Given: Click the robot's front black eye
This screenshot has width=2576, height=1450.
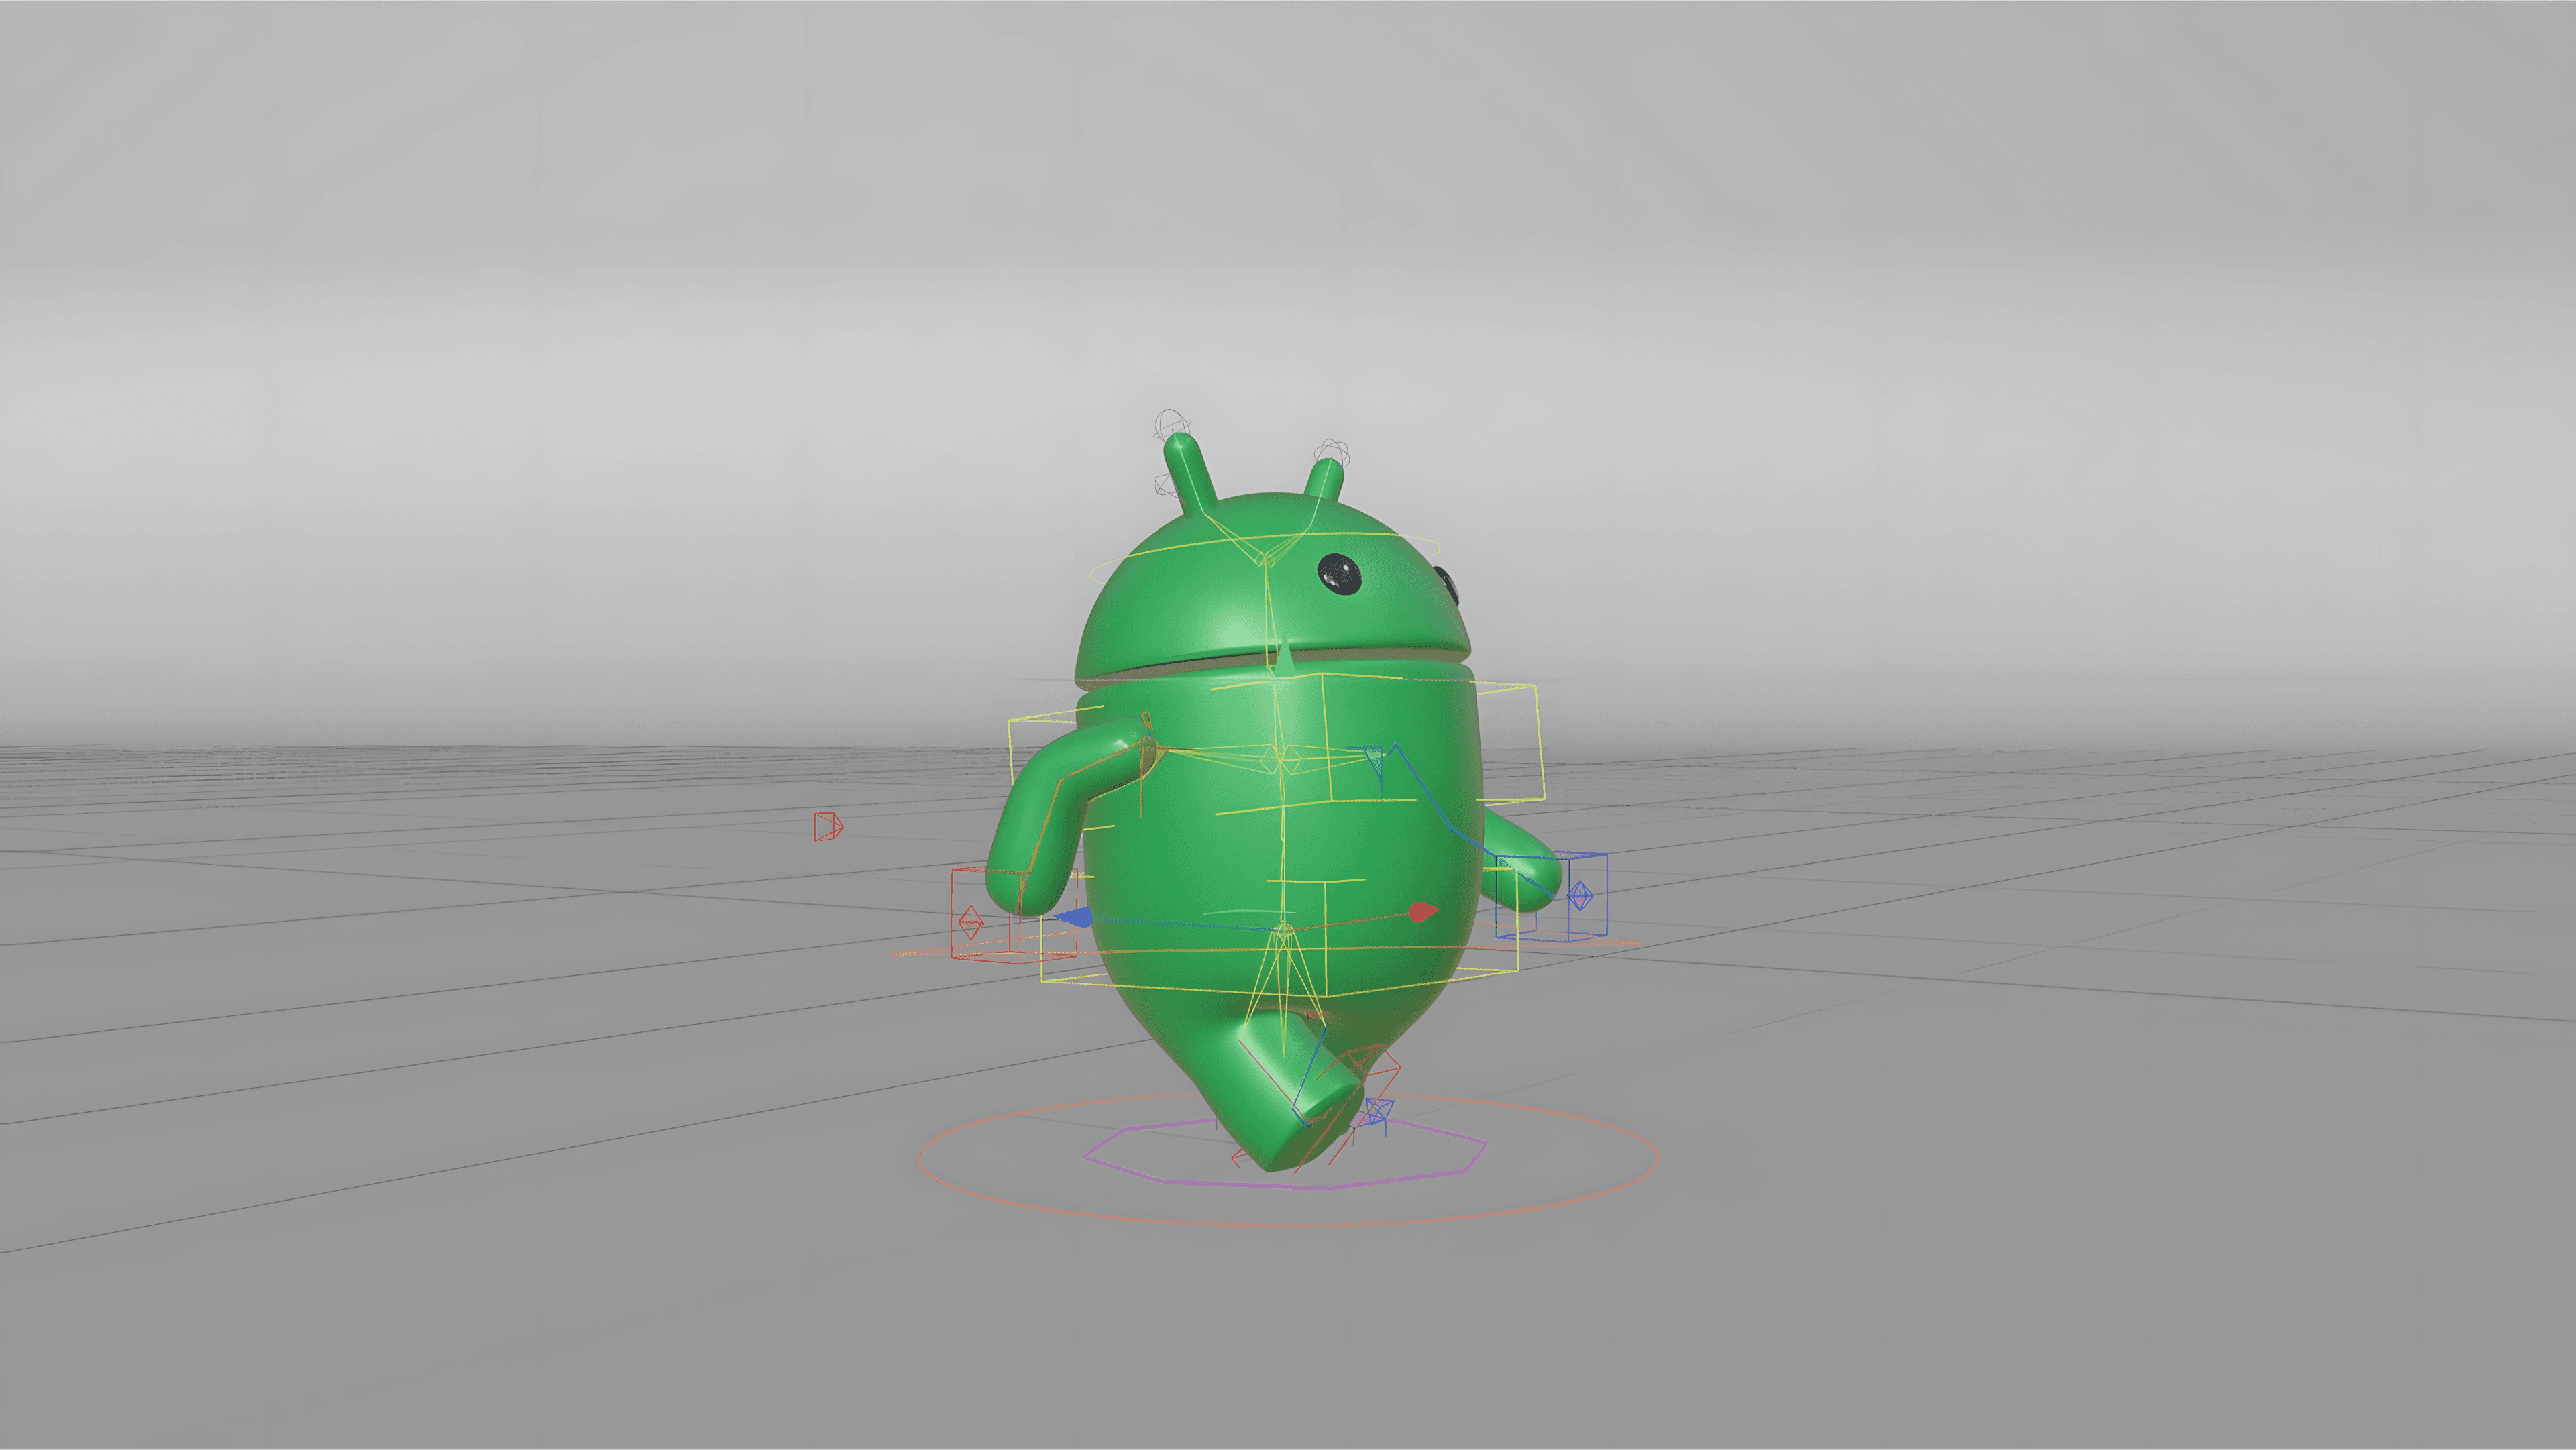Looking at the screenshot, I should [1339, 574].
